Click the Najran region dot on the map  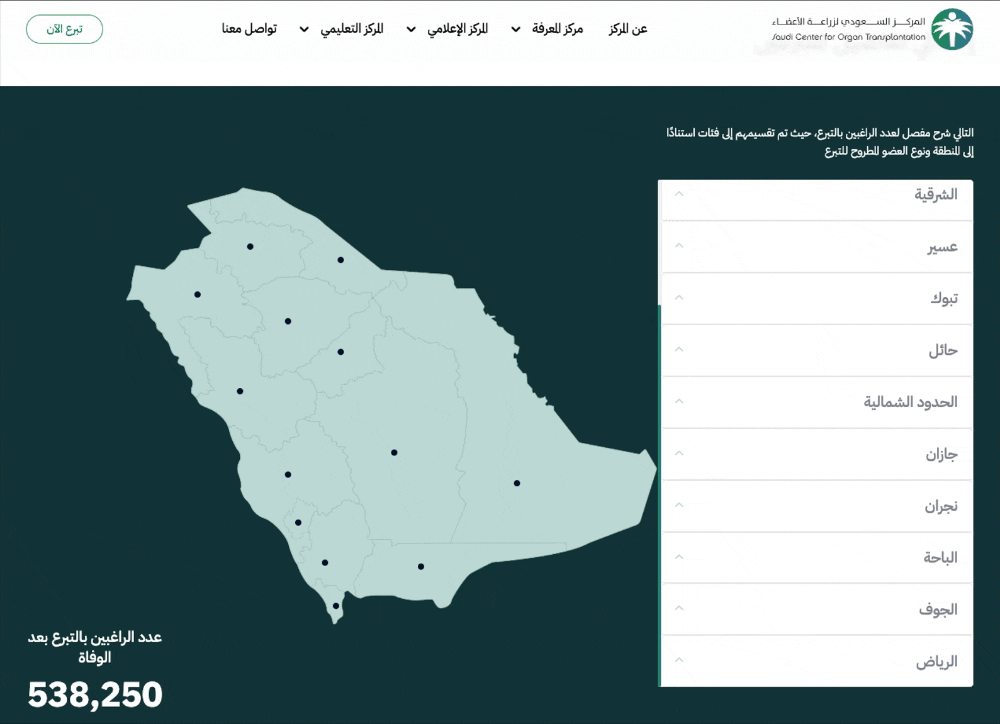421,566
